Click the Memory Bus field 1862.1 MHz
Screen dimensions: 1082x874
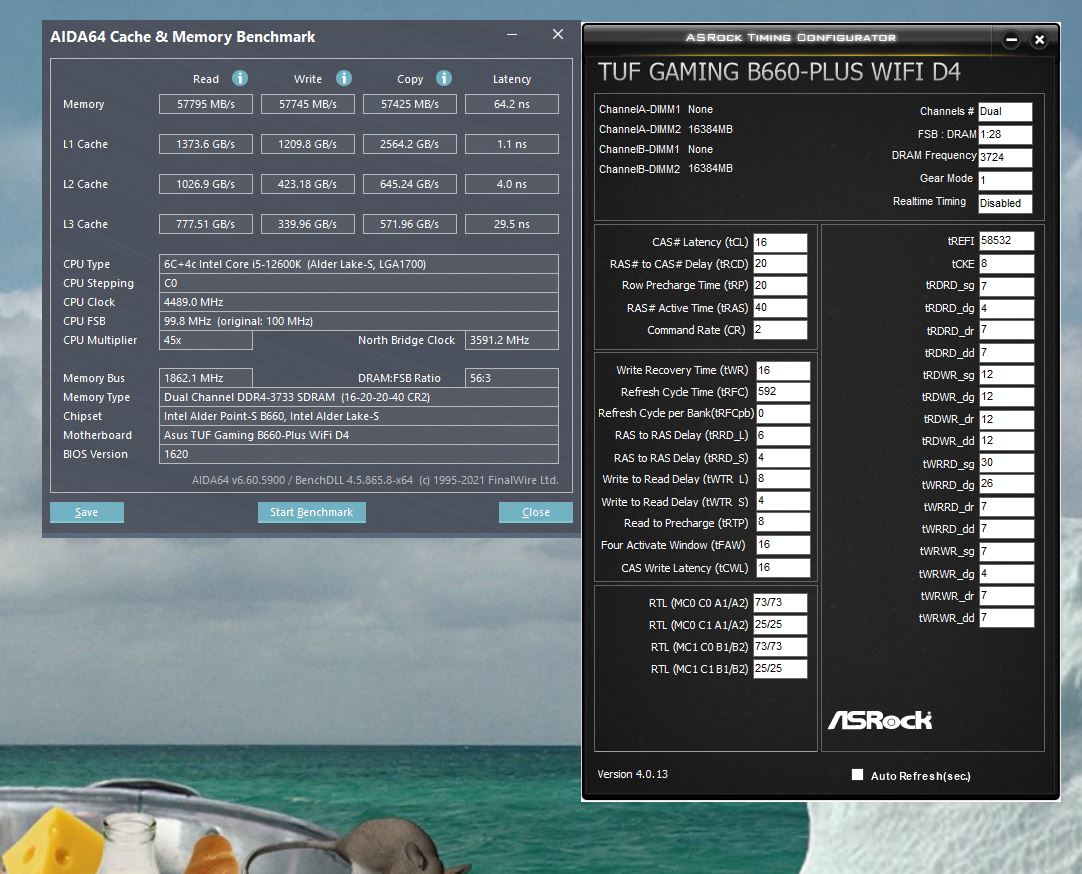(x=206, y=378)
